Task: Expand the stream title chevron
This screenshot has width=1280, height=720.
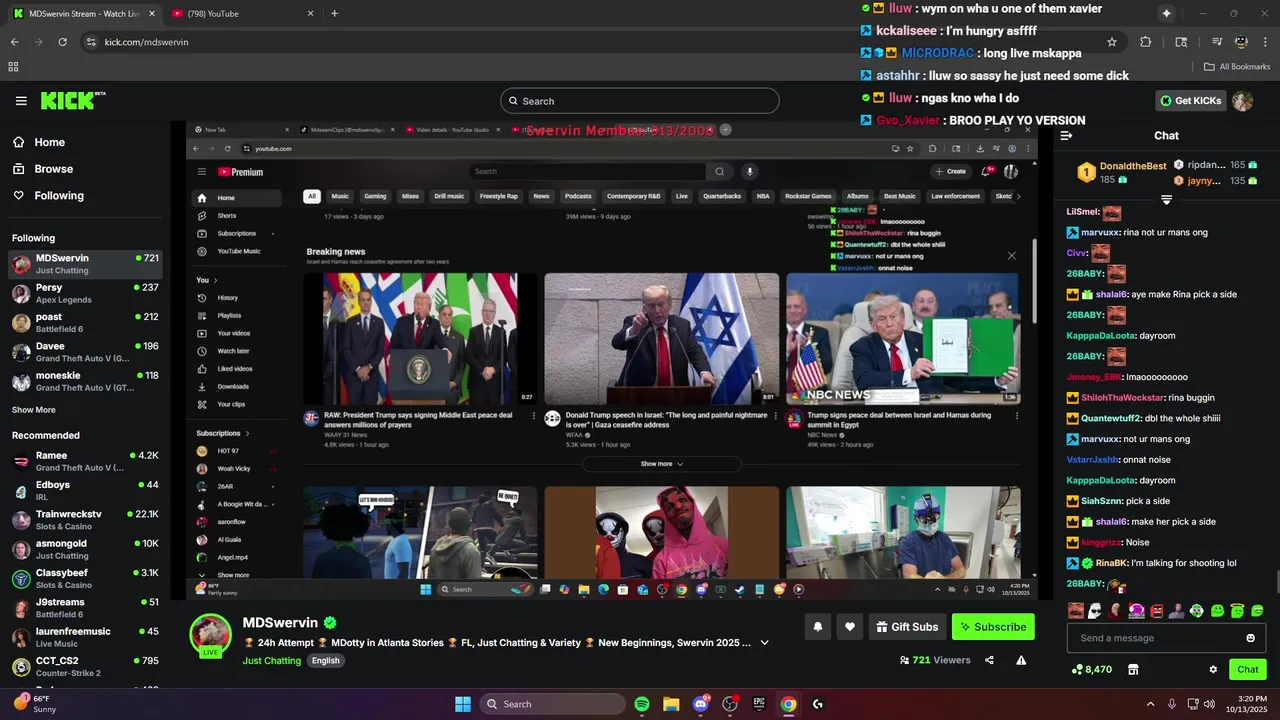Action: click(765, 643)
